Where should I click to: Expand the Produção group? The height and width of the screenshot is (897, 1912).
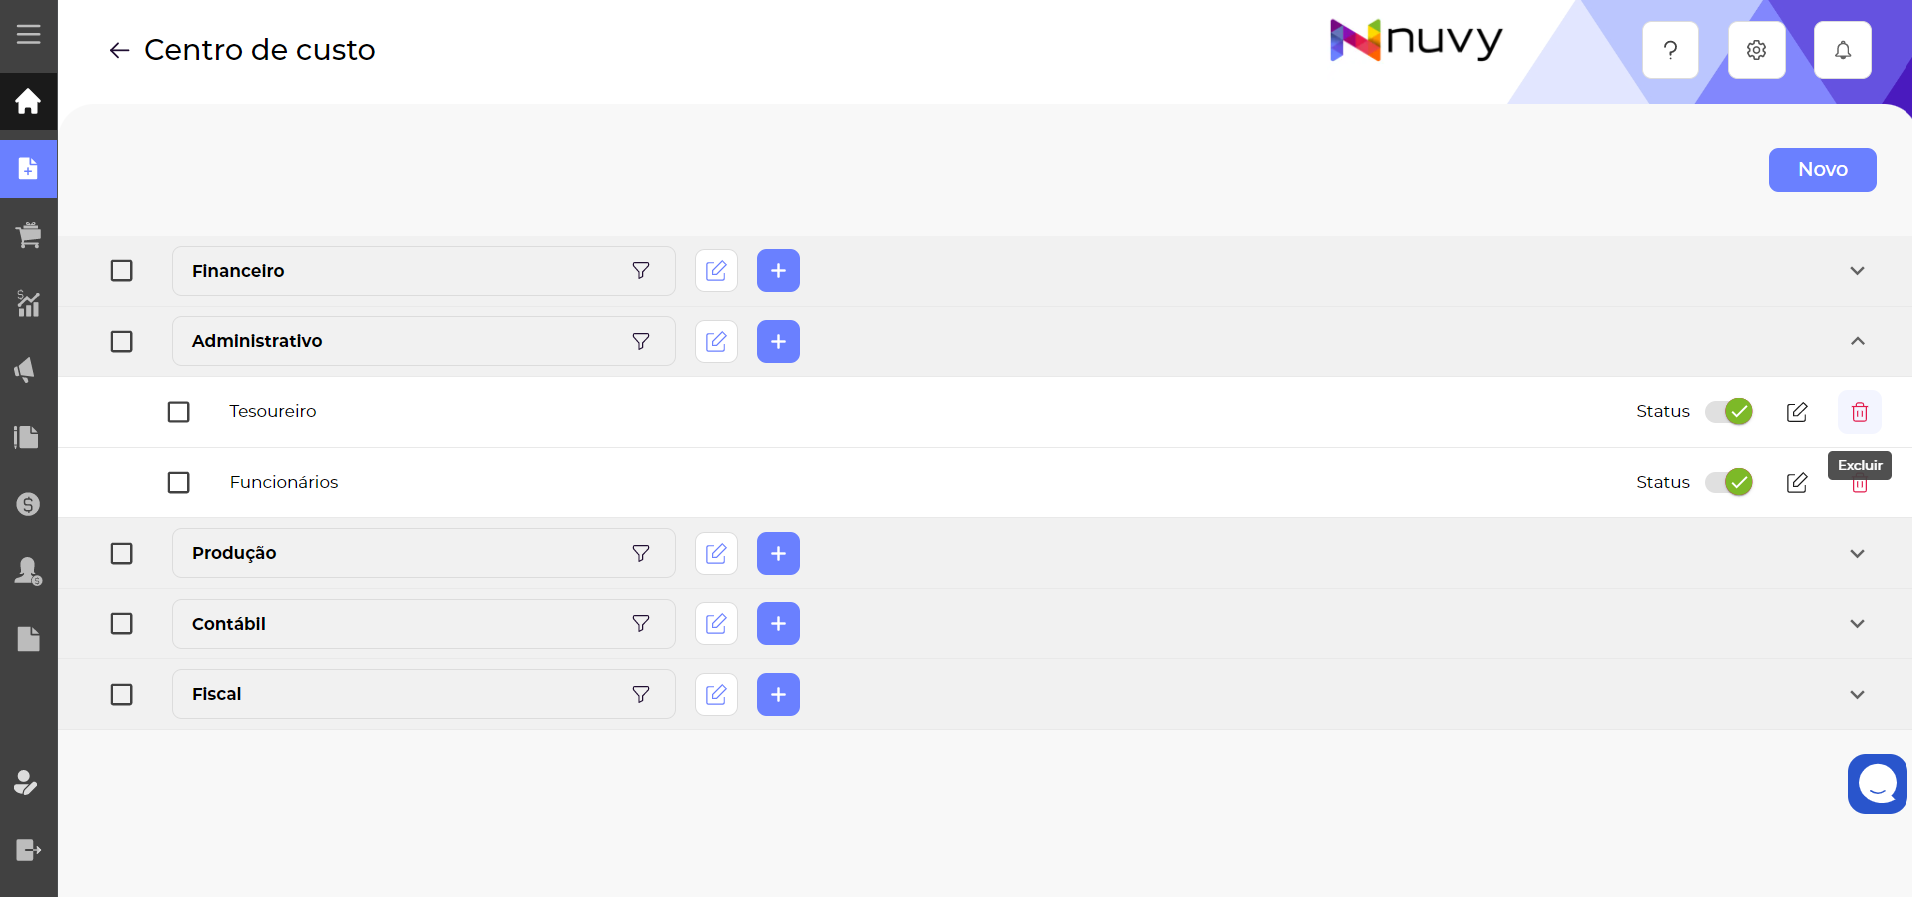1857,554
